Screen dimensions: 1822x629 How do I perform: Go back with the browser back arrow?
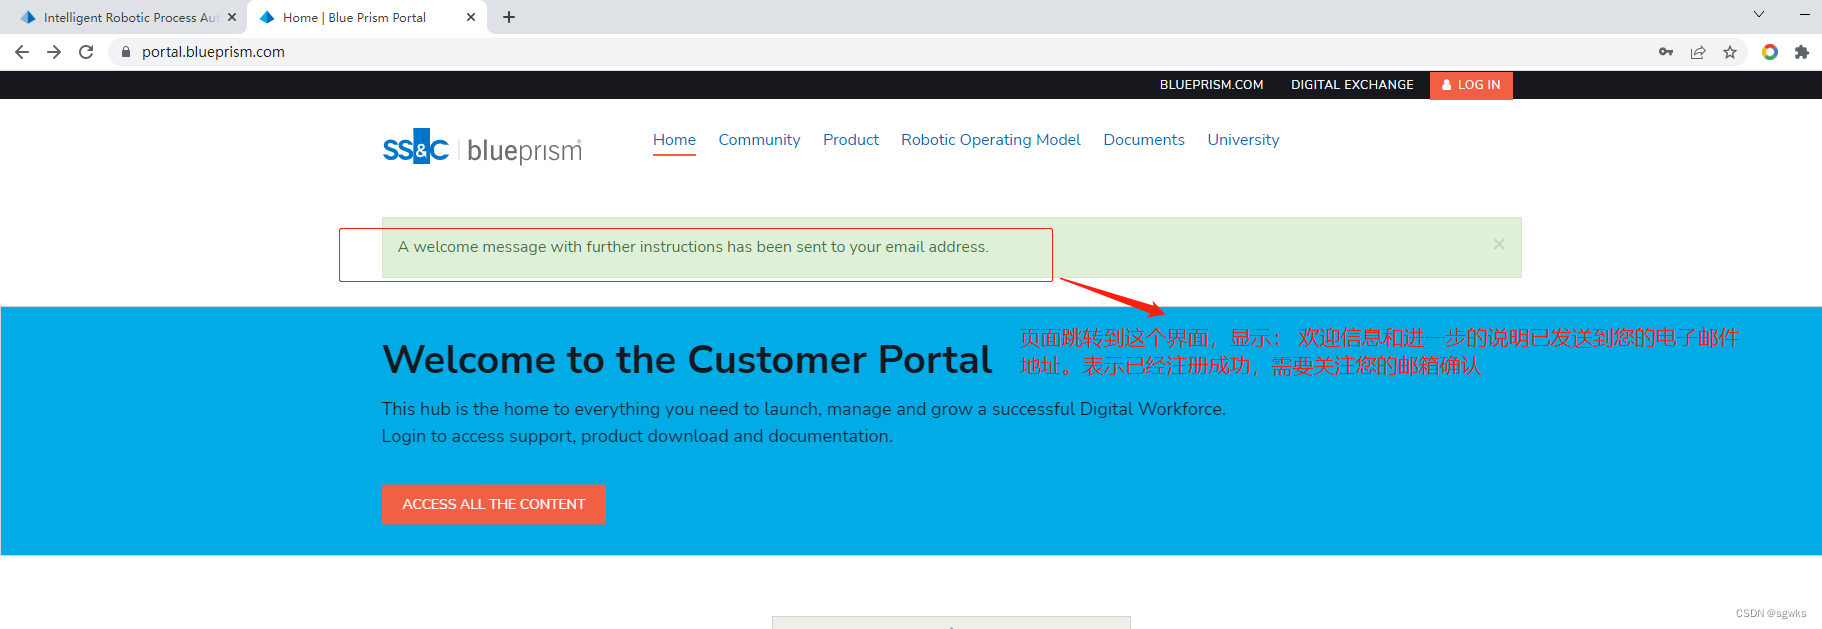22,52
